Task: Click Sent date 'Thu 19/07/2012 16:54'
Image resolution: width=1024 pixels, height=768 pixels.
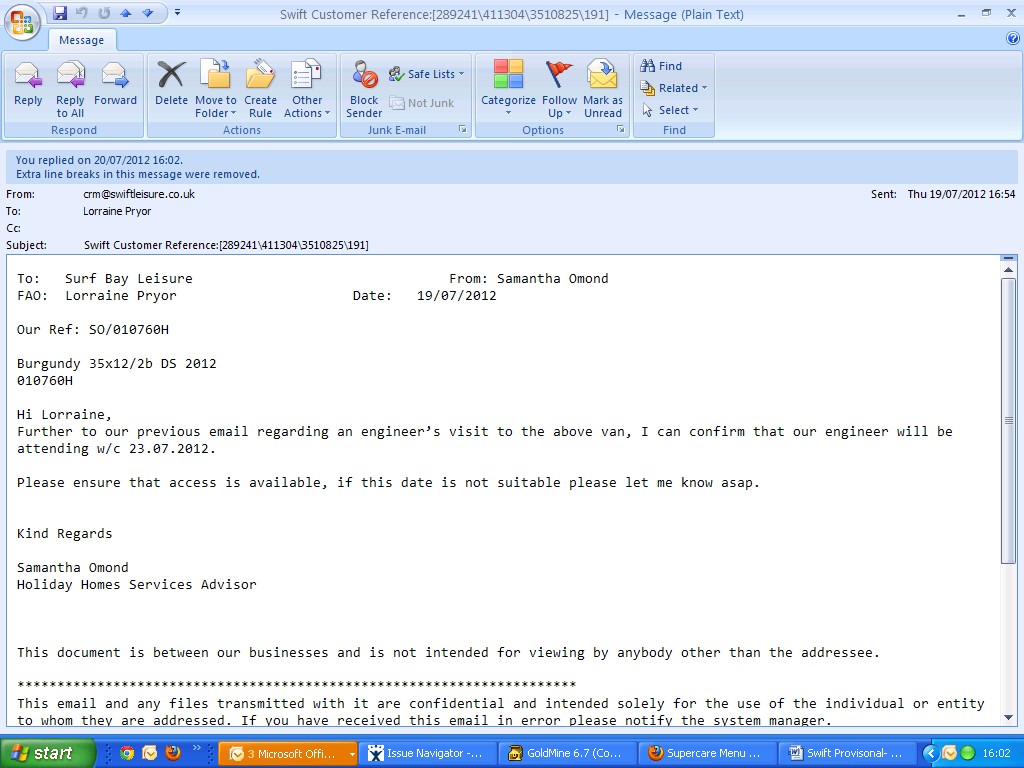Action: pyautogui.click(x=961, y=194)
